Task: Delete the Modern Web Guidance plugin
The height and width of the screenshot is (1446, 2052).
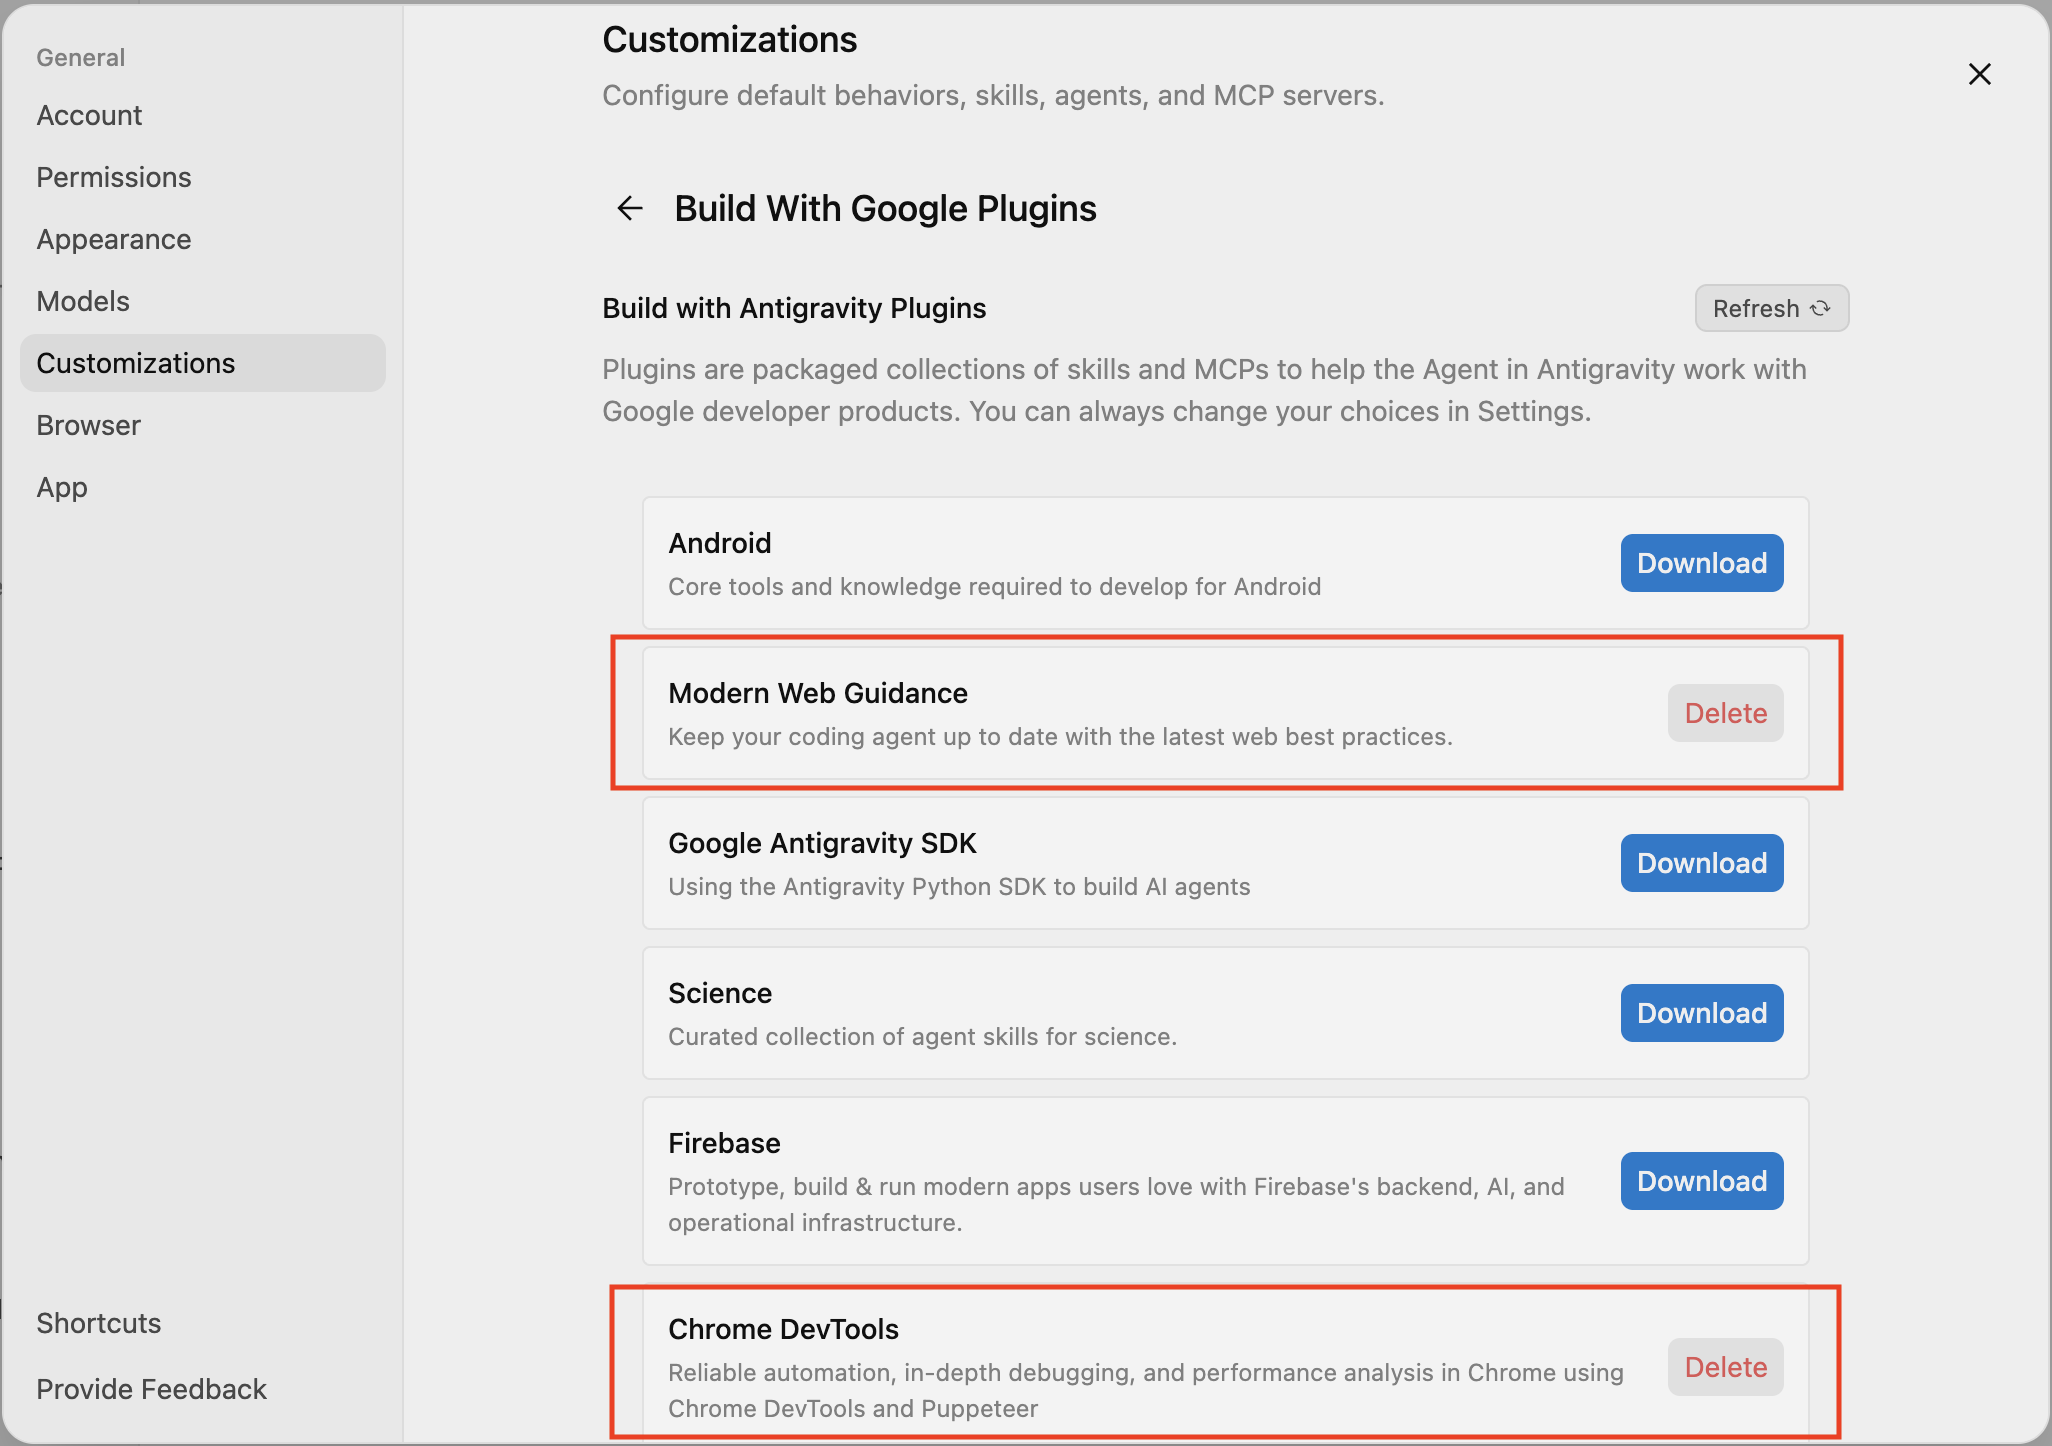Action: click(1725, 713)
